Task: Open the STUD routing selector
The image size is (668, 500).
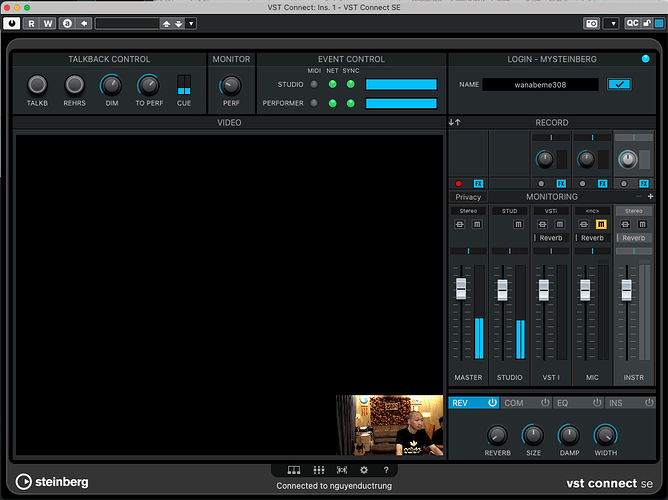Action: tap(510, 211)
